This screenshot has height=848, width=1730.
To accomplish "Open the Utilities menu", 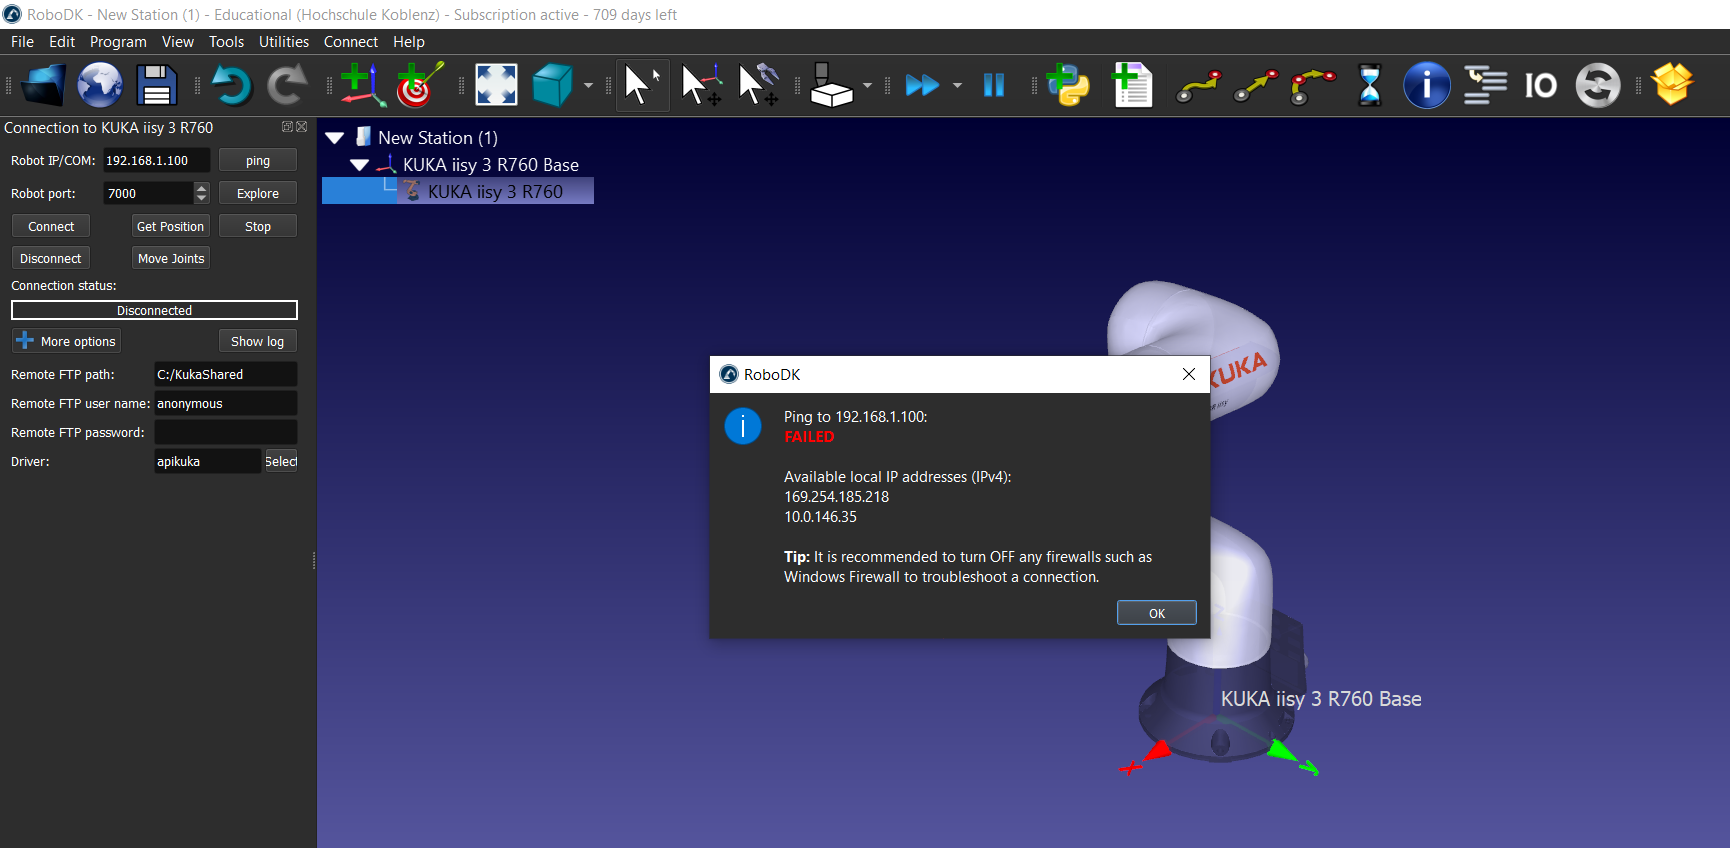I will pyautogui.click(x=283, y=42).
